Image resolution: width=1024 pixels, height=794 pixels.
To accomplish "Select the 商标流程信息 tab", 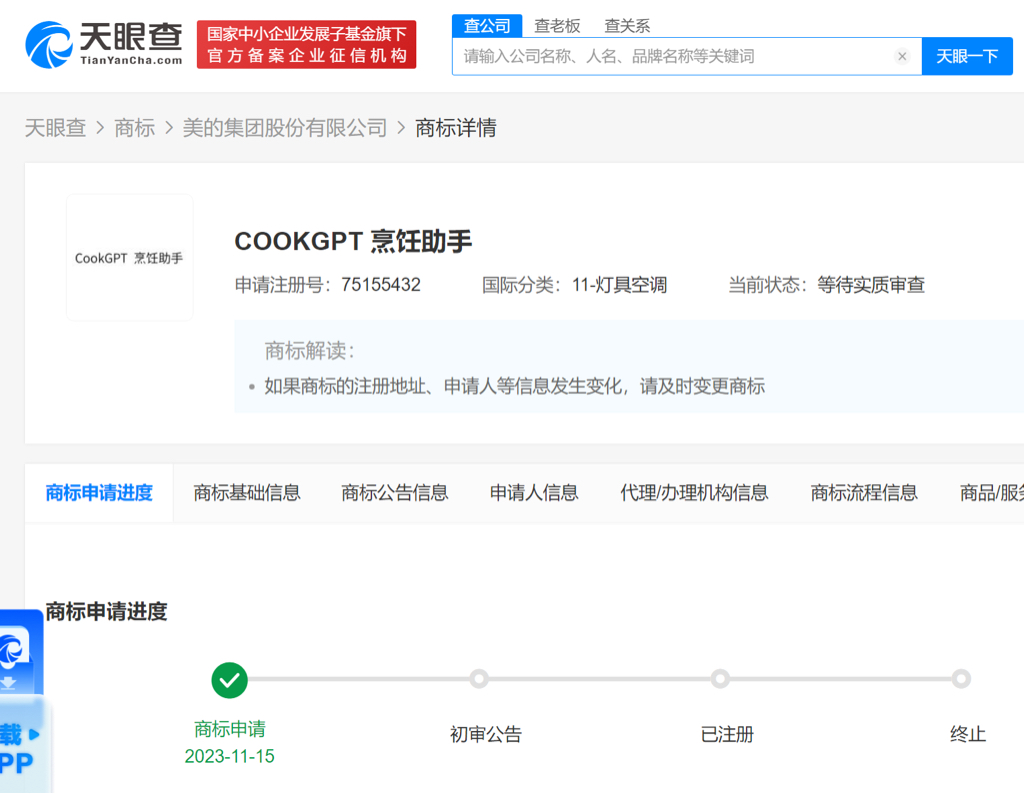I will click(863, 493).
